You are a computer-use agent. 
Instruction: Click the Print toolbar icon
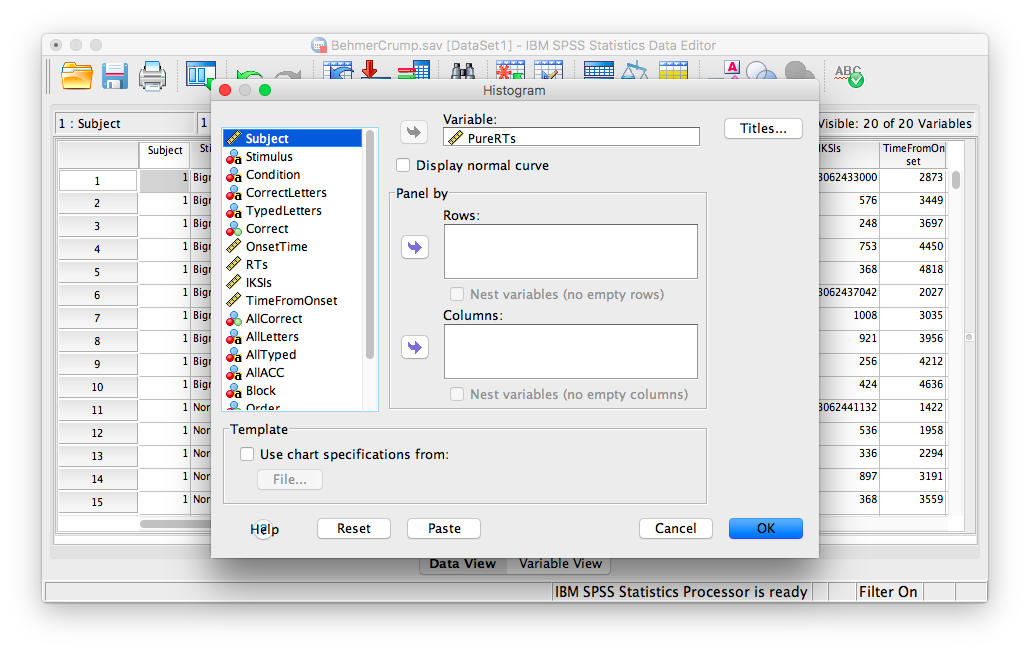click(x=152, y=76)
